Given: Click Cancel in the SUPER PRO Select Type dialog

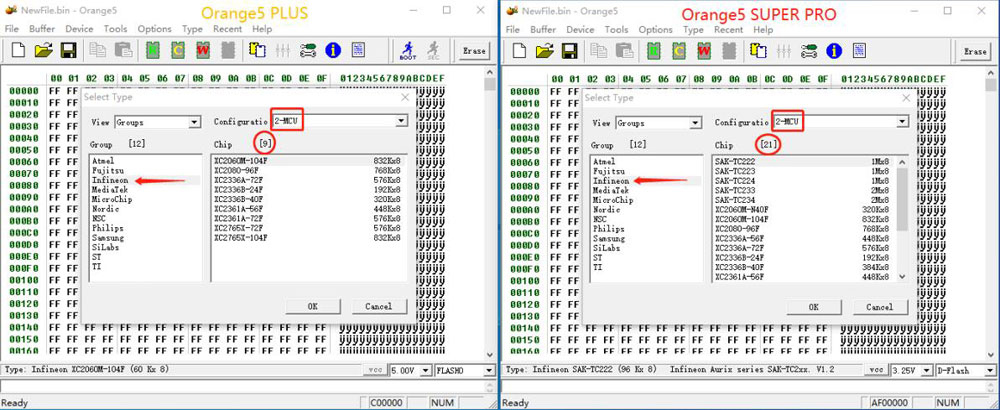Looking at the screenshot, I should [879, 306].
